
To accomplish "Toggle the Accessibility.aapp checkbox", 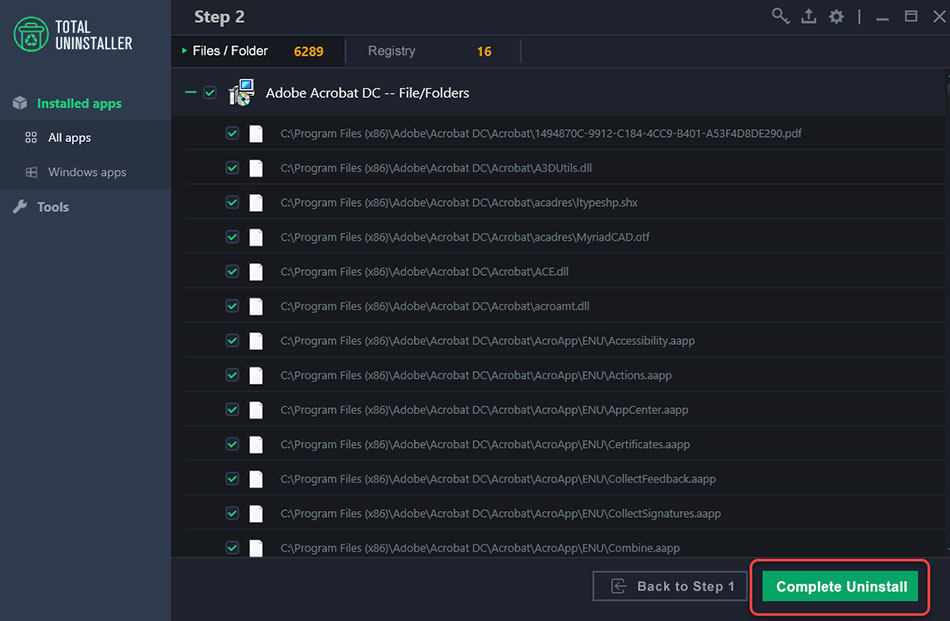I will [232, 340].
